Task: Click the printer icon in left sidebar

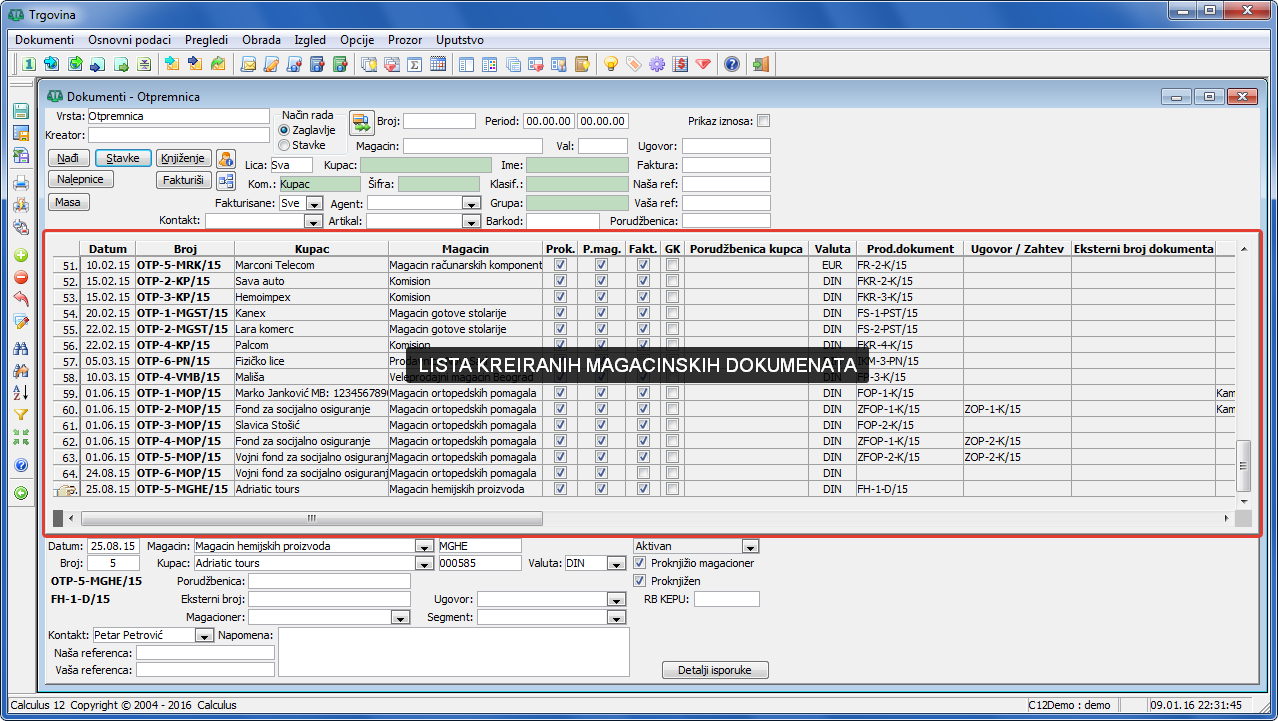Action: (x=20, y=183)
